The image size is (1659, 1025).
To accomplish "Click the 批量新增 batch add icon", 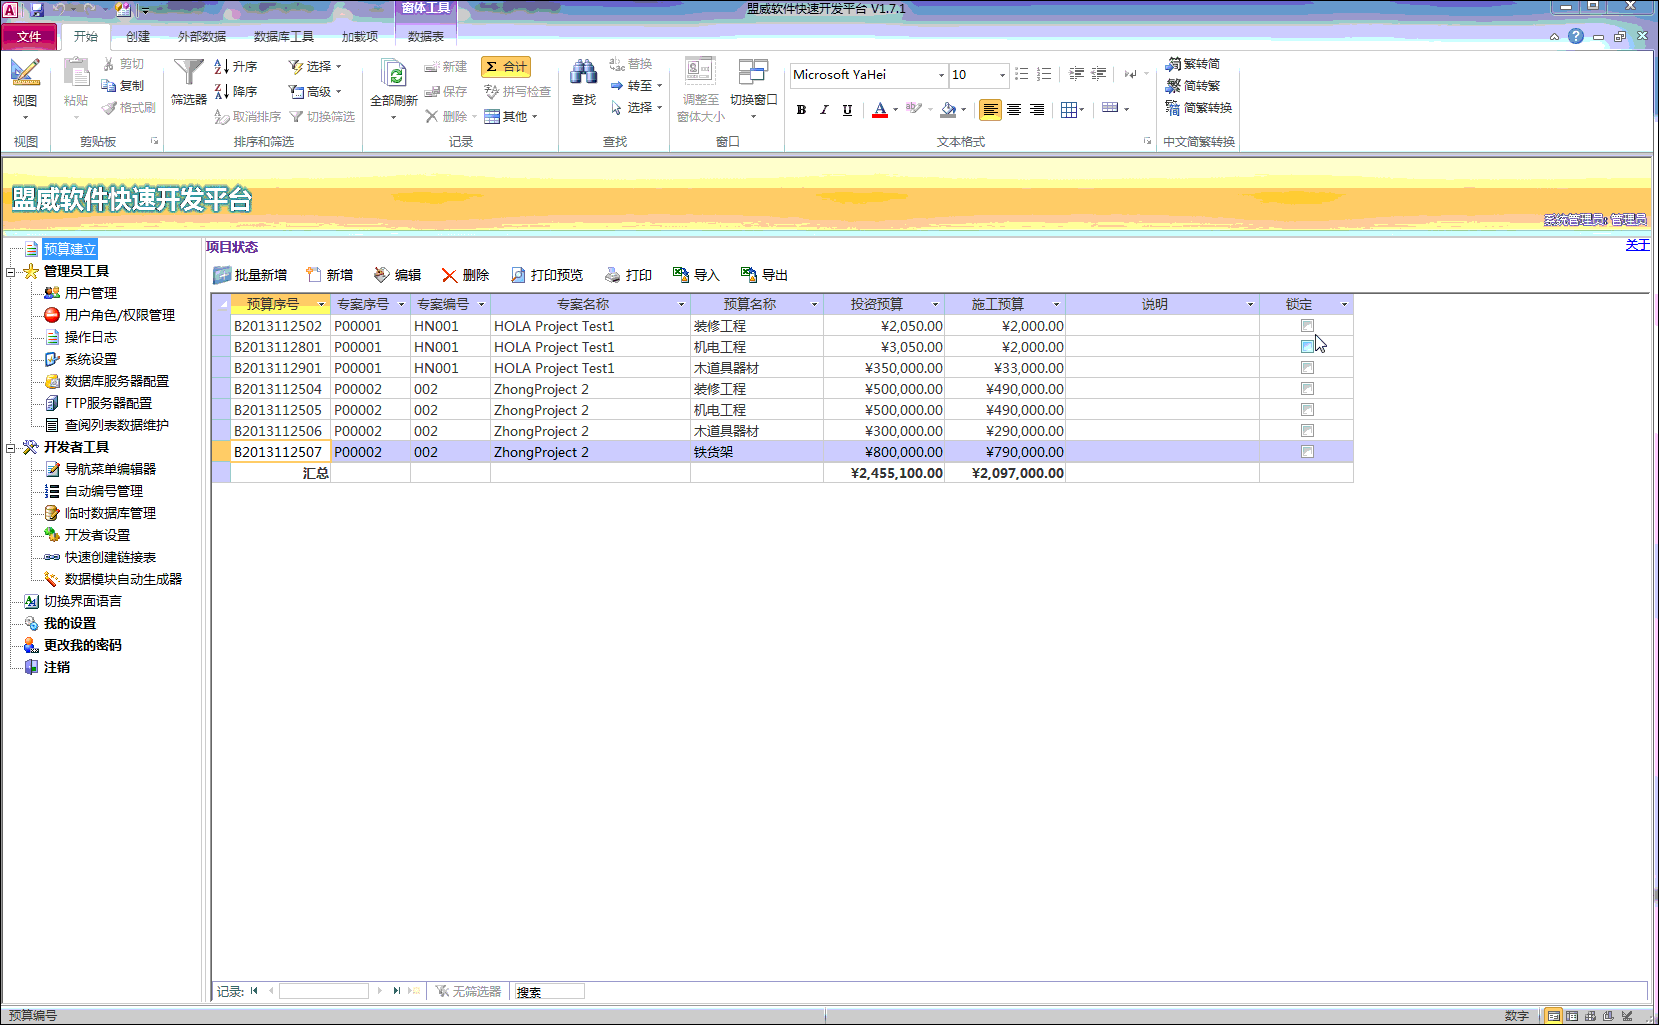I will tap(222, 275).
